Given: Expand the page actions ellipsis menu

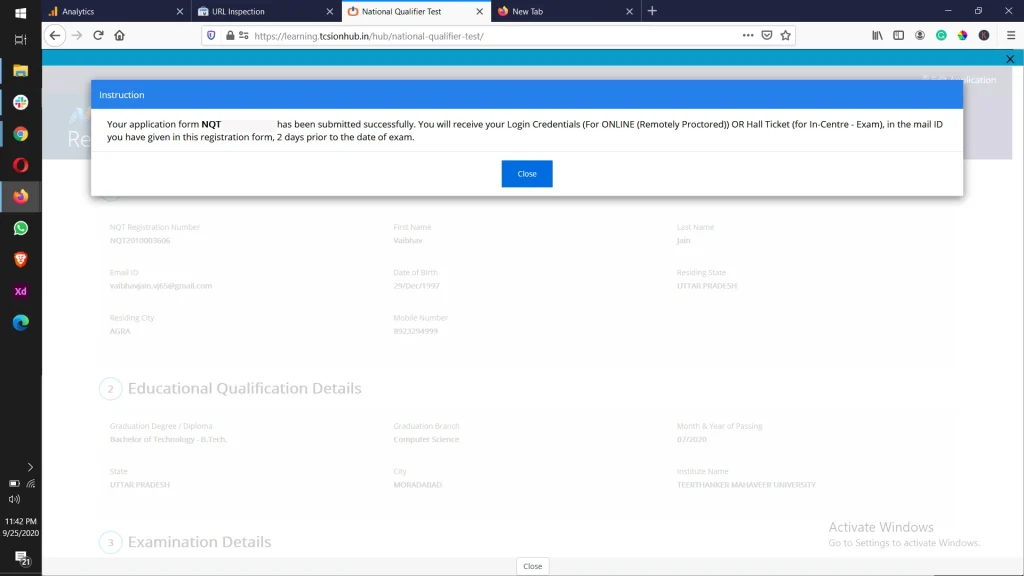Looking at the screenshot, I should [x=748, y=36].
